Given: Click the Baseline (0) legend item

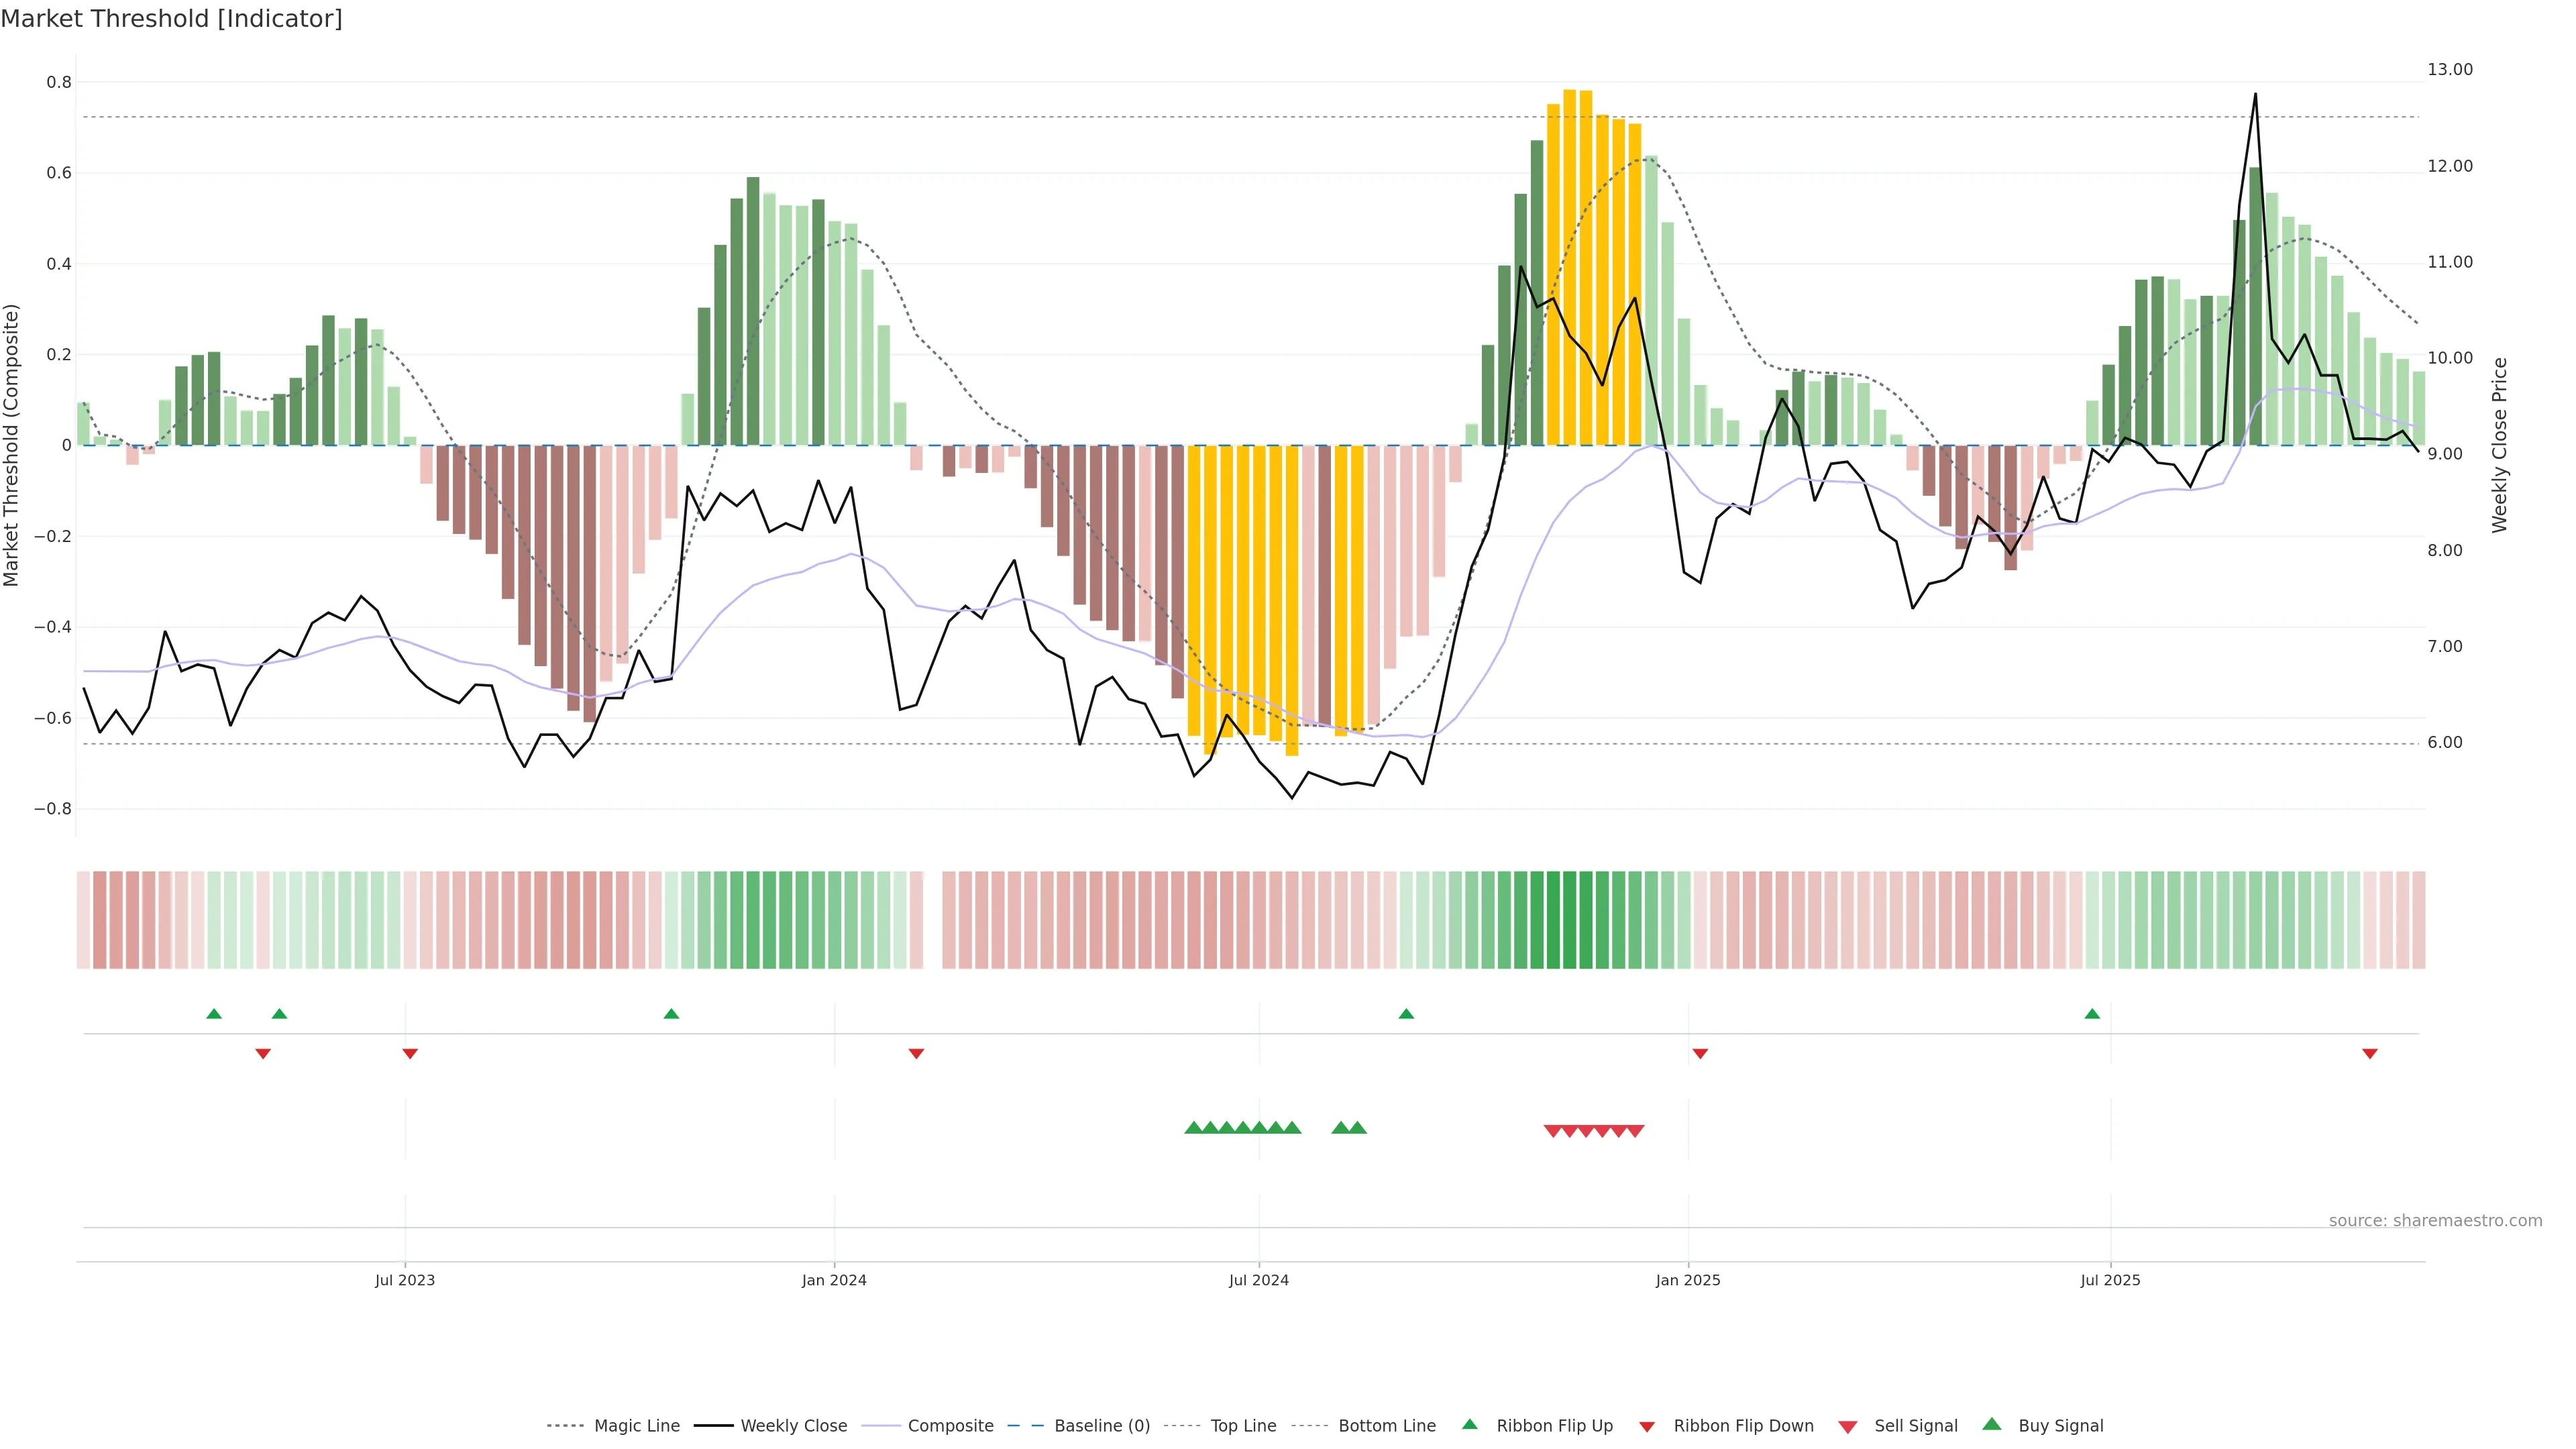Looking at the screenshot, I should pyautogui.click(x=1102, y=1426).
